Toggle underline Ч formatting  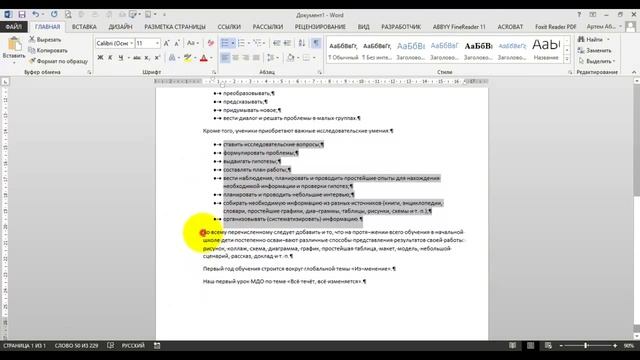[121, 58]
